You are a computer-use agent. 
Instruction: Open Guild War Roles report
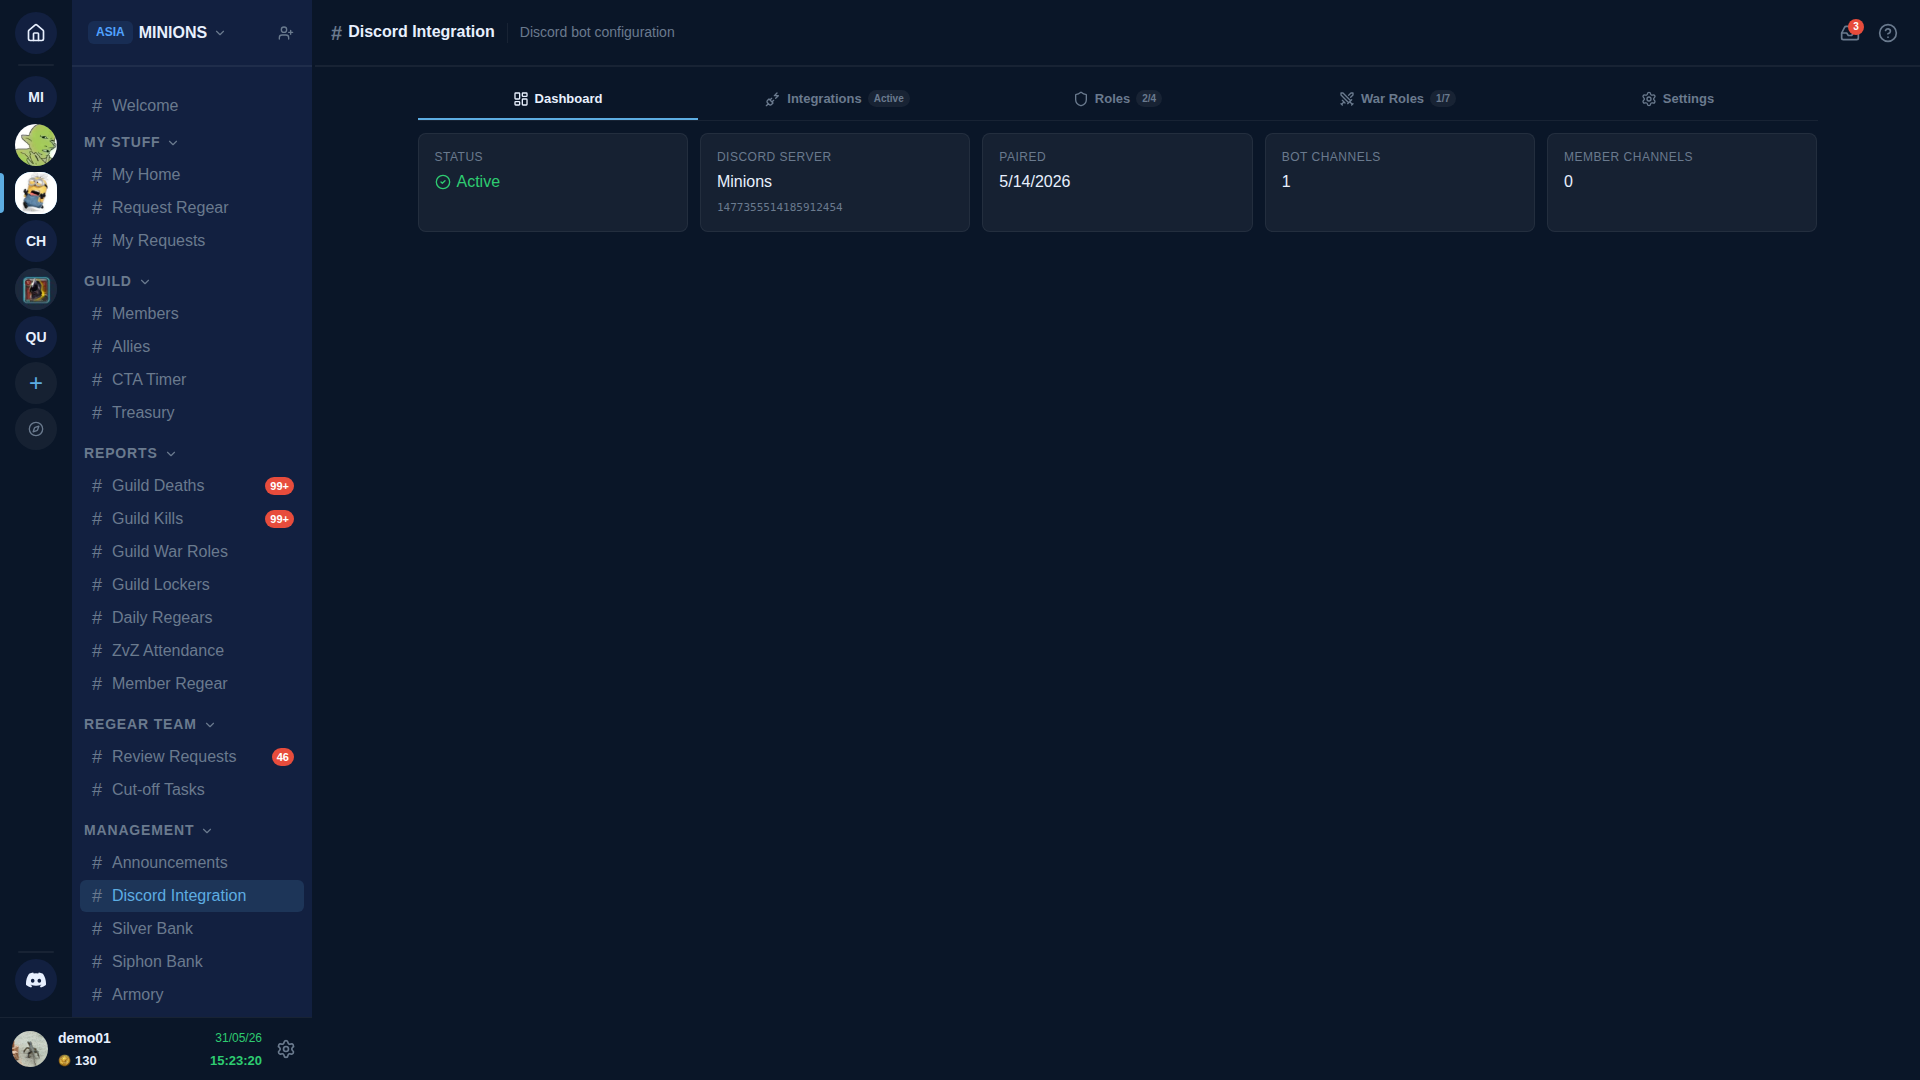tap(192, 552)
